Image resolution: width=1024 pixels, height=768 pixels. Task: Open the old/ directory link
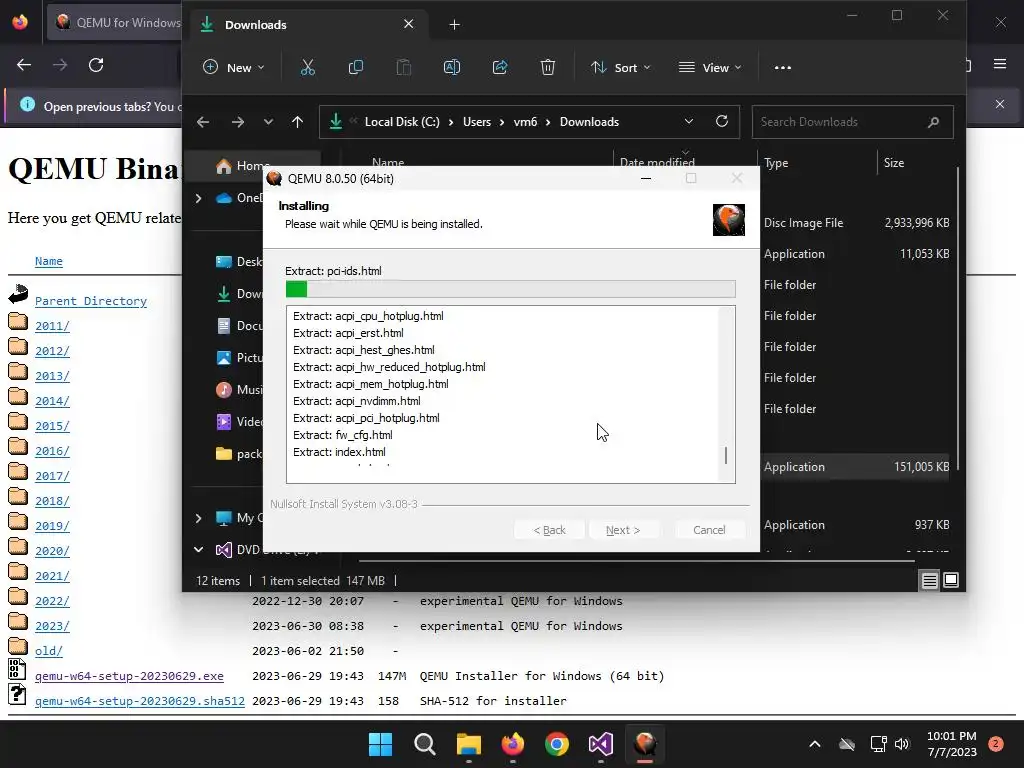49,651
